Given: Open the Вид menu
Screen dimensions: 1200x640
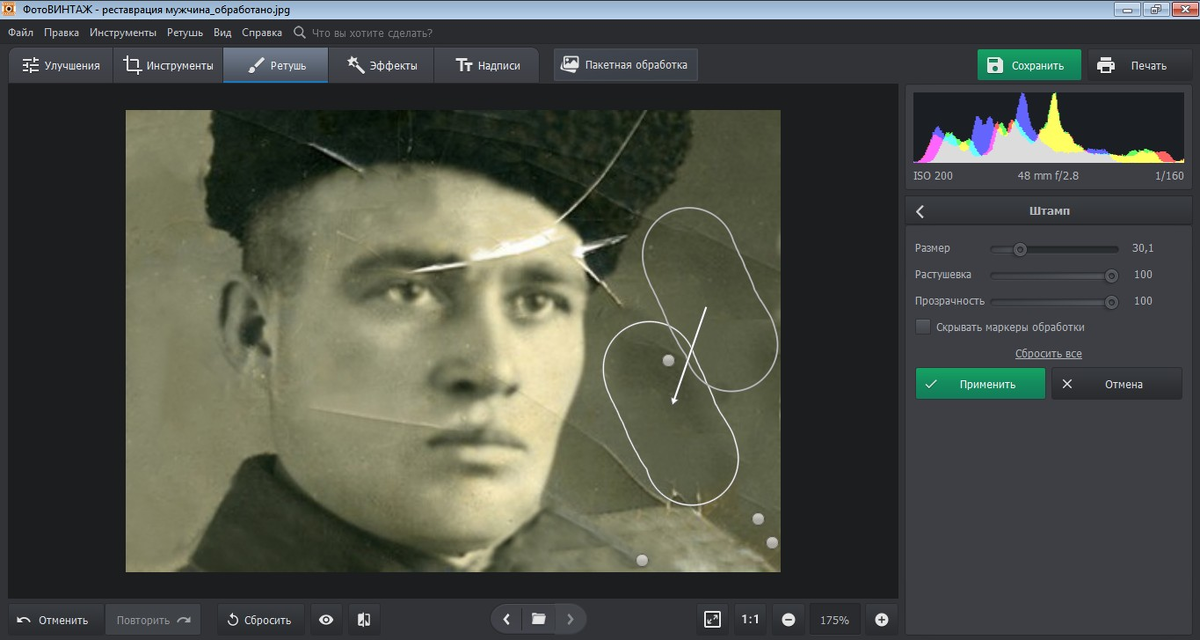Looking at the screenshot, I should click(222, 32).
